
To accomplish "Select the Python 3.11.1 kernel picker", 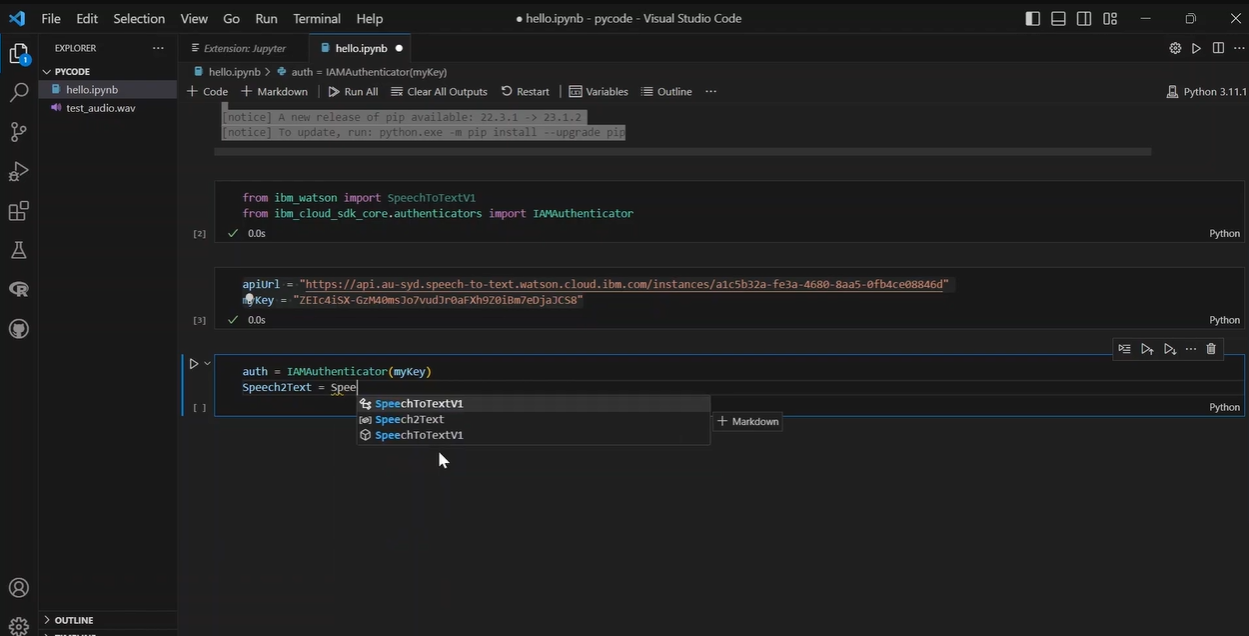I will (x=1207, y=91).
